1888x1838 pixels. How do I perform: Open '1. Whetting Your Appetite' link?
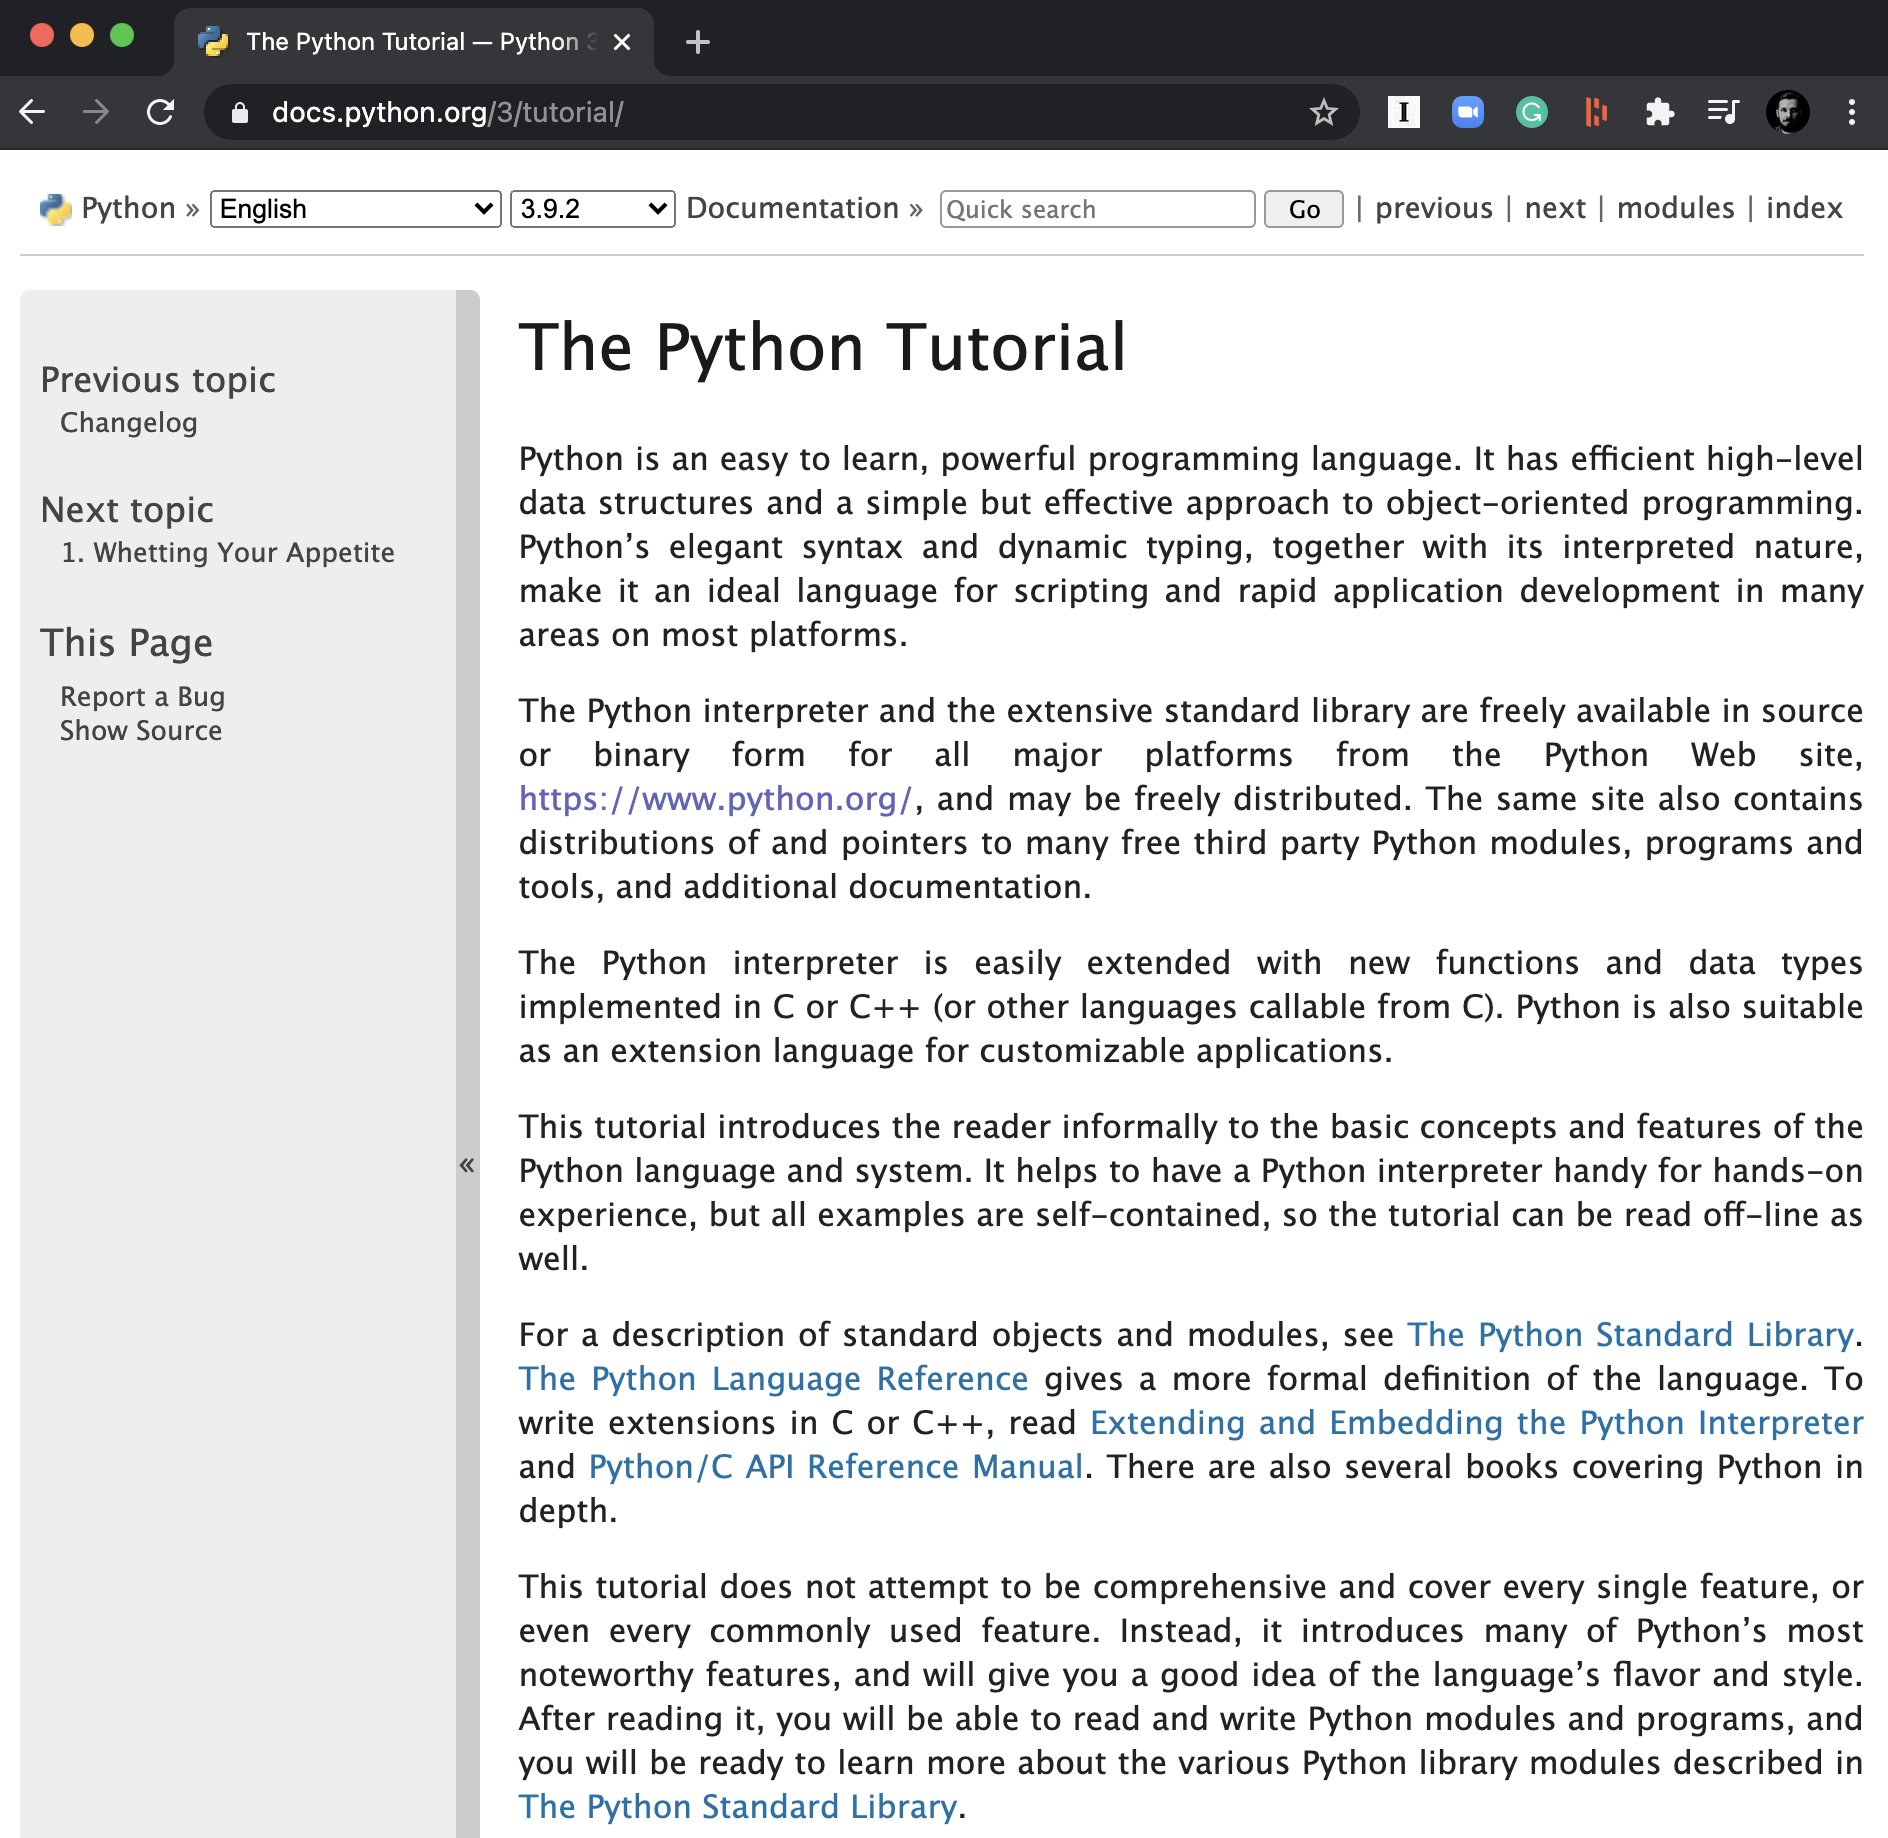click(228, 553)
